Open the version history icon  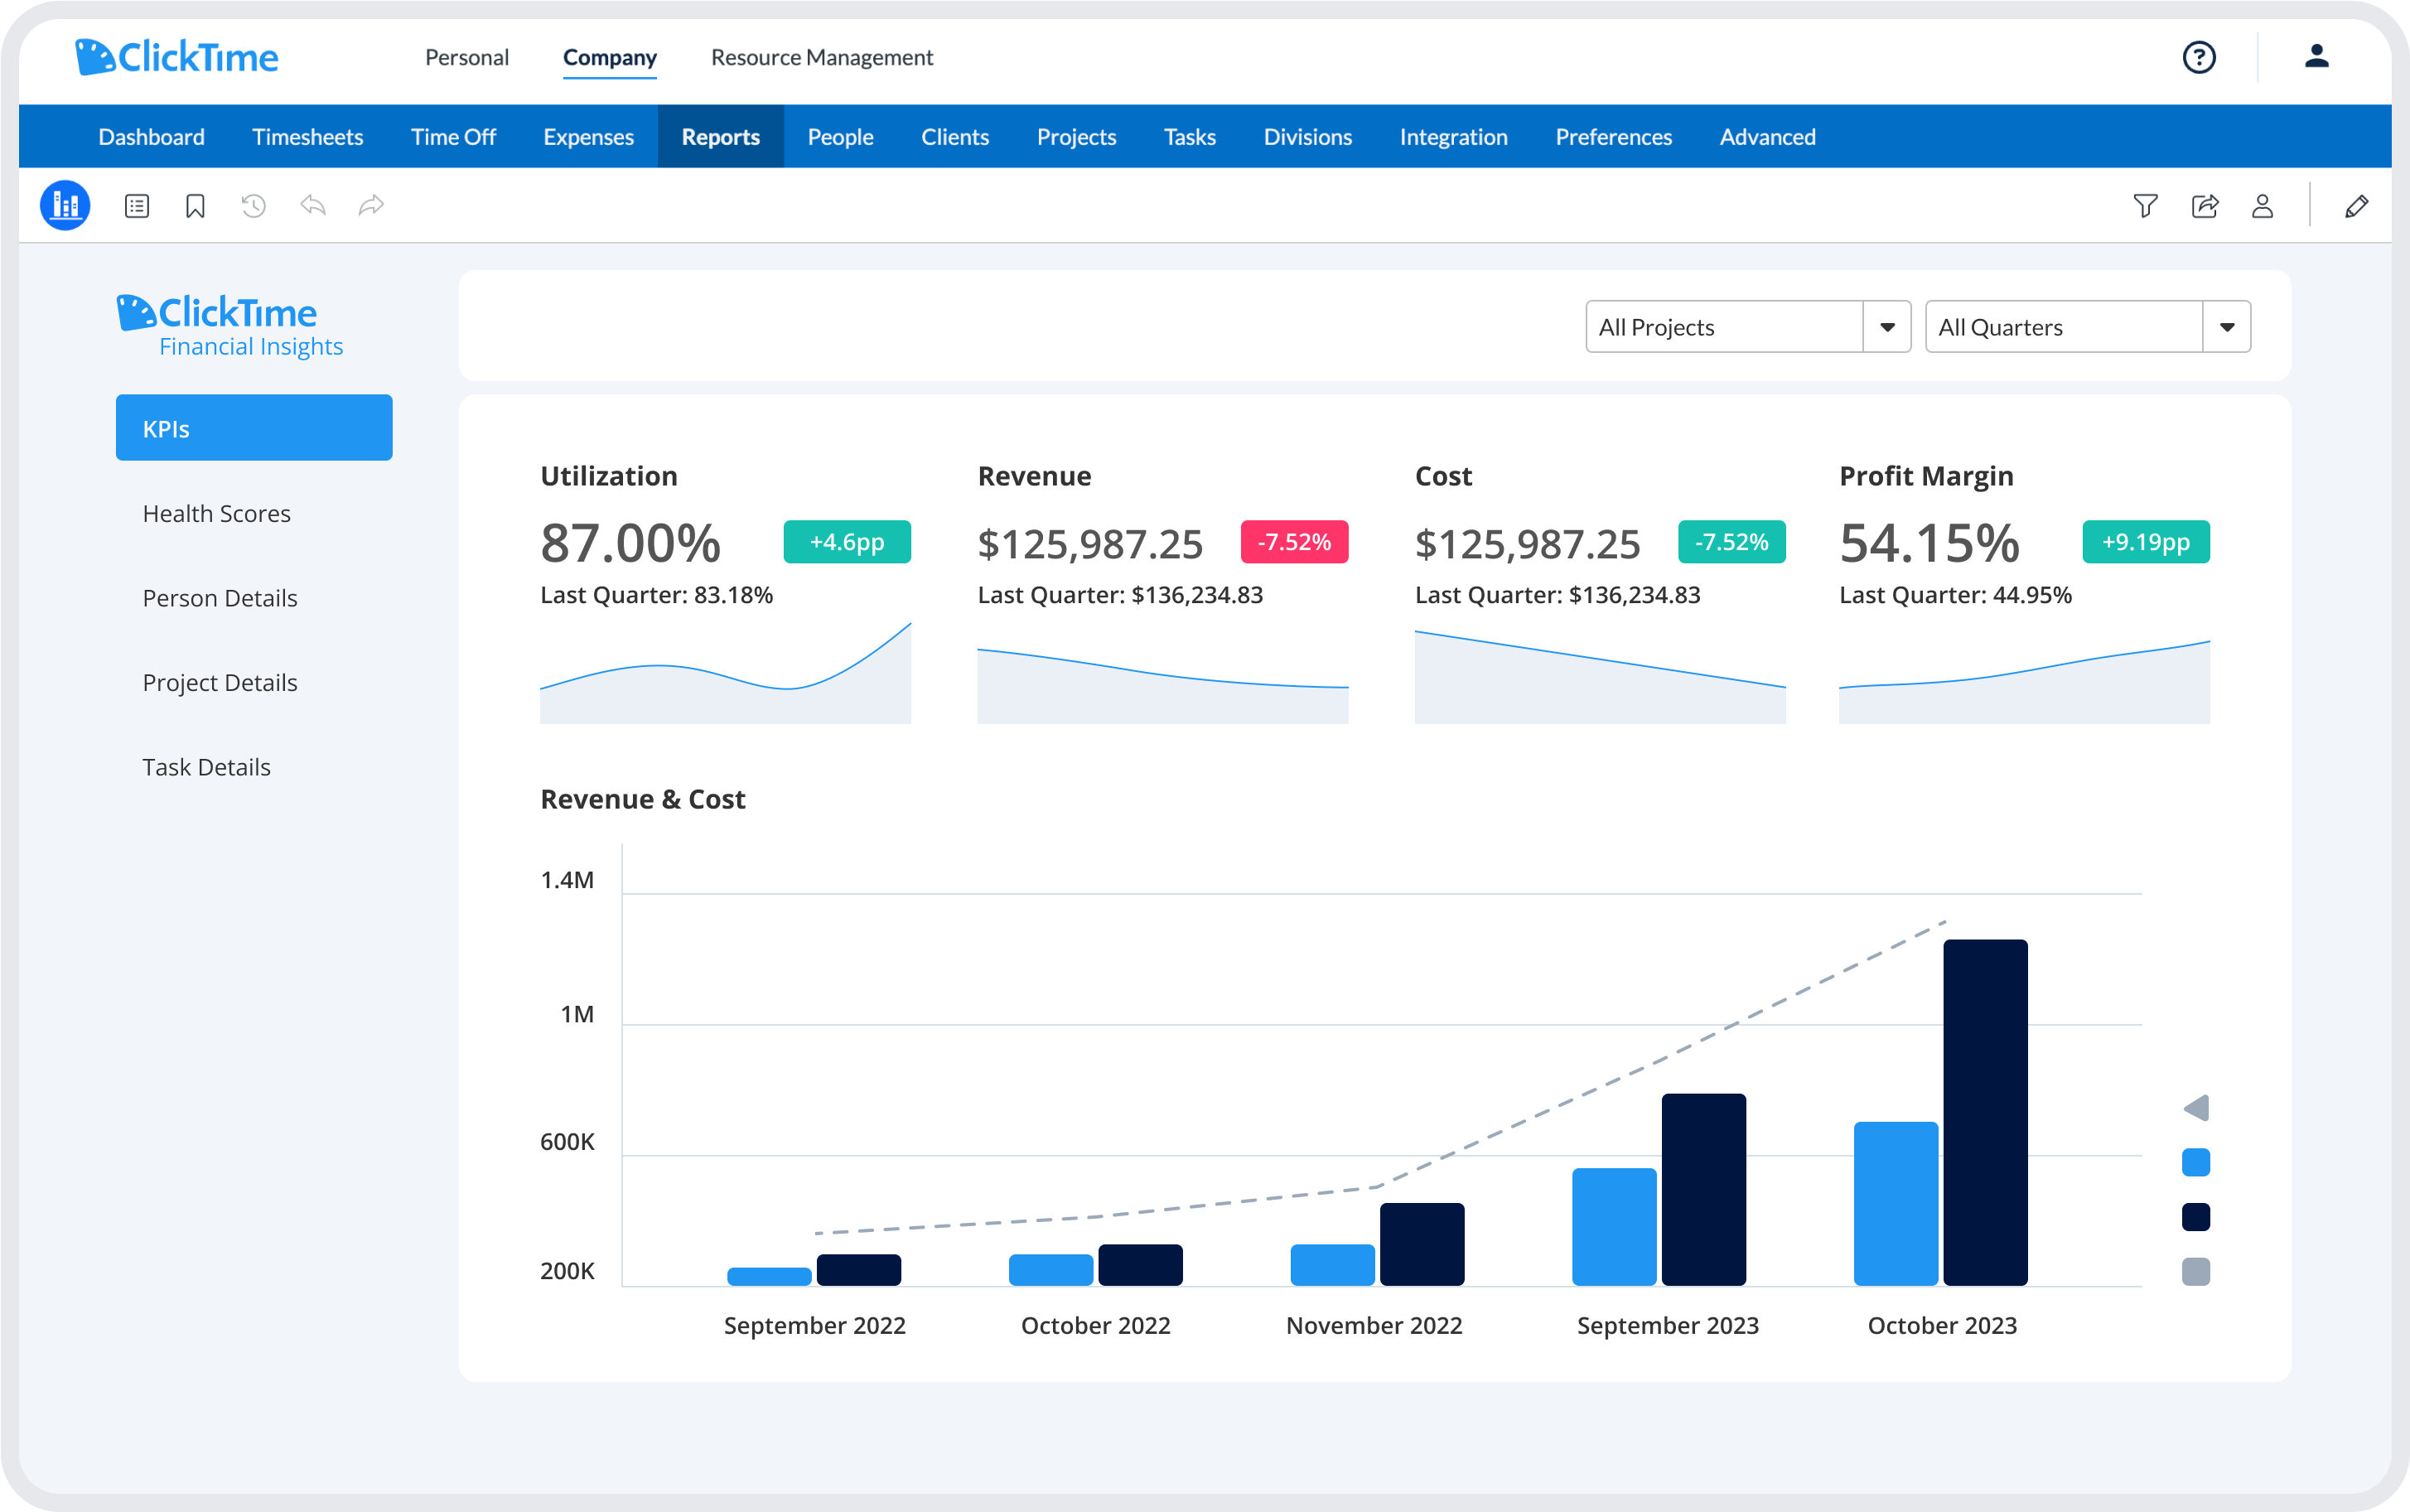tap(253, 205)
